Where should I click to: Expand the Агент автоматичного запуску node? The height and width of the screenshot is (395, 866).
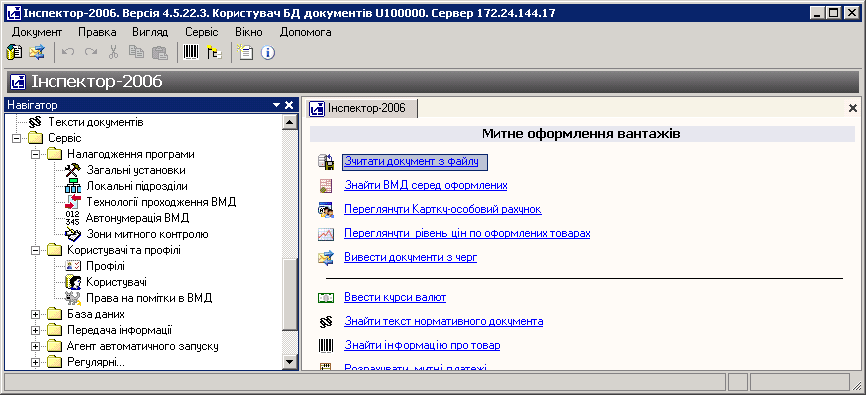(x=35, y=346)
